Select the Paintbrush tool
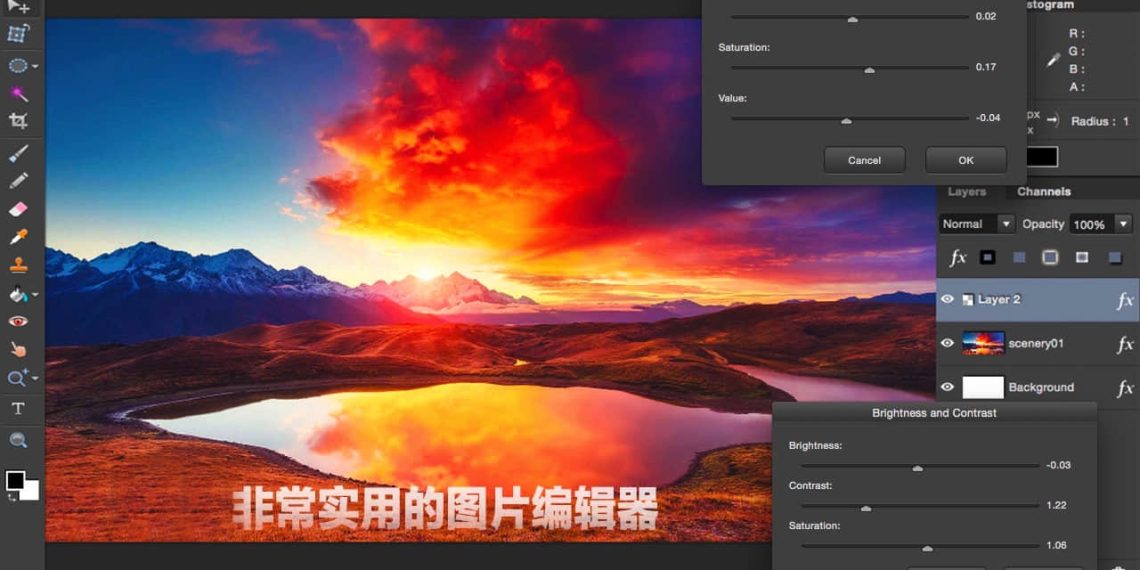Viewport: 1140px width, 570px height. pos(18,154)
